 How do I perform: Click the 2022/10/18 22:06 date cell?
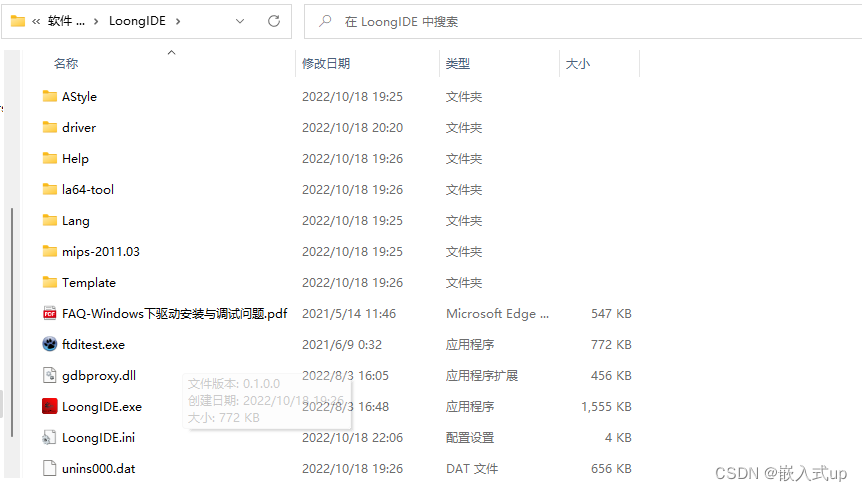pos(352,438)
